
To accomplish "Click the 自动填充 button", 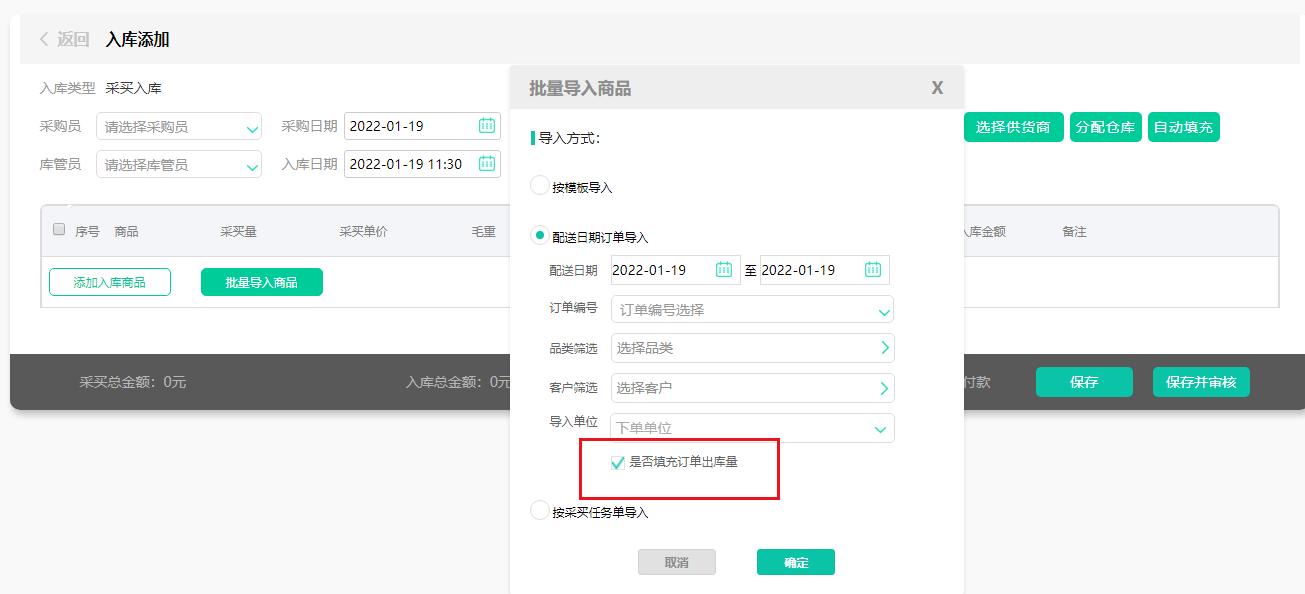I will [1181, 127].
